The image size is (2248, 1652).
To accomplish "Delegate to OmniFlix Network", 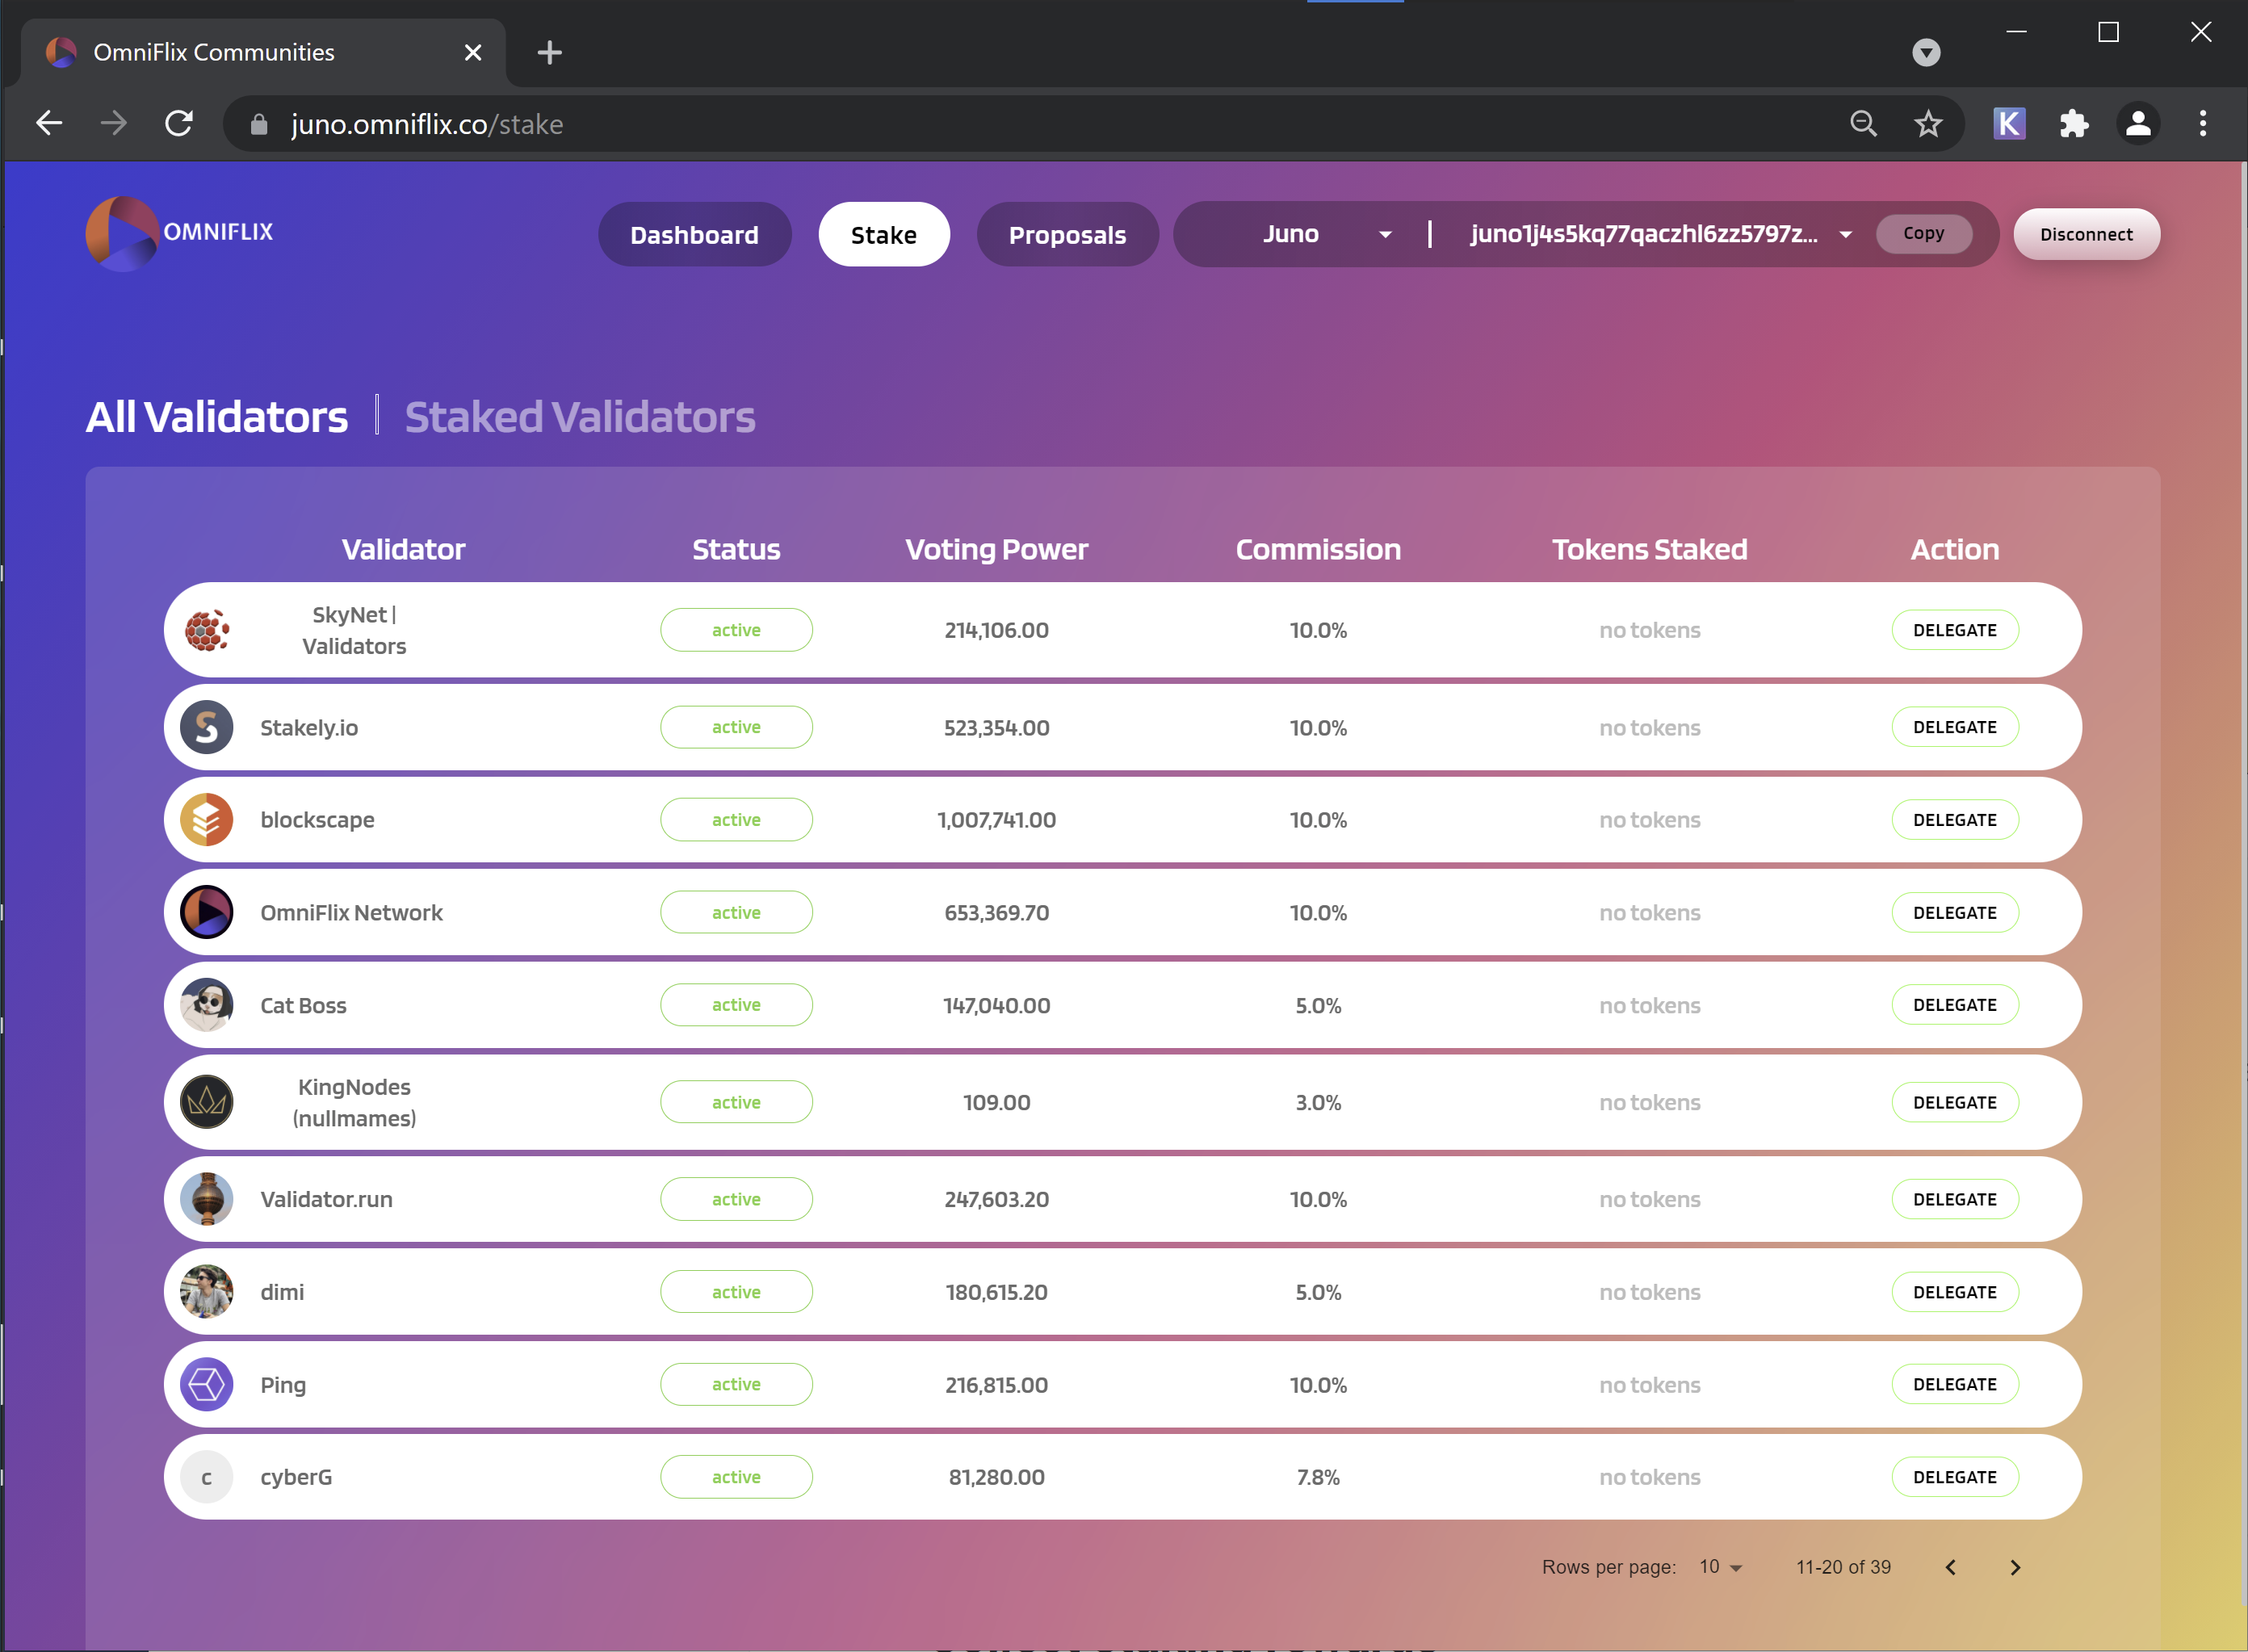I will click(1955, 912).
